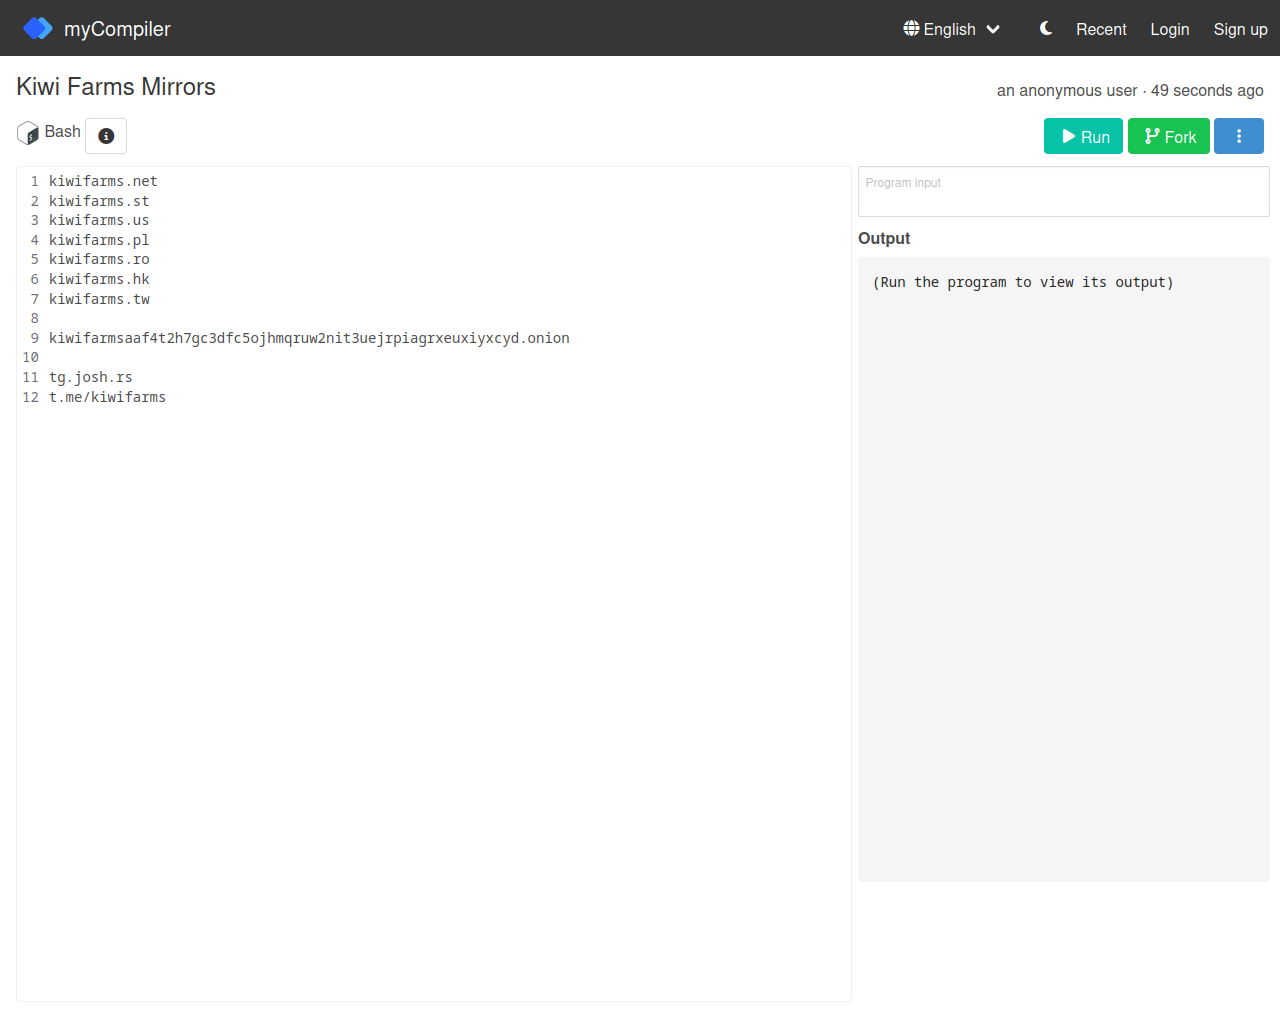Click the line kiwifarms.st in the editor
Image resolution: width=1280 pixels, height=1024 pixels.
pyautogui.click(x=99, y=201)
